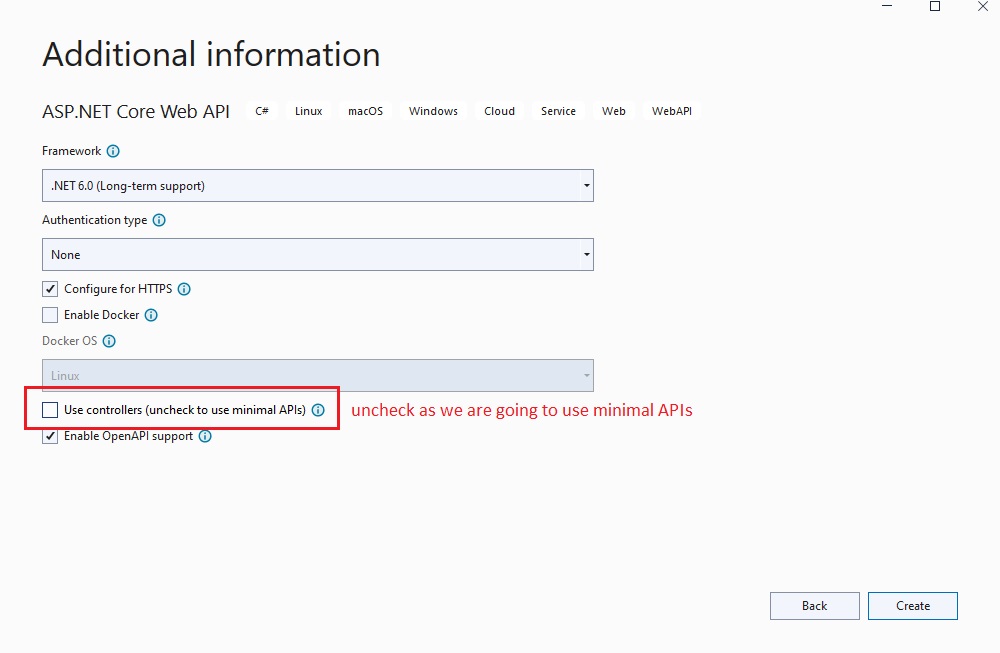Click the Additional information heading
The image size is (1000, 653).
click(211, 54)
